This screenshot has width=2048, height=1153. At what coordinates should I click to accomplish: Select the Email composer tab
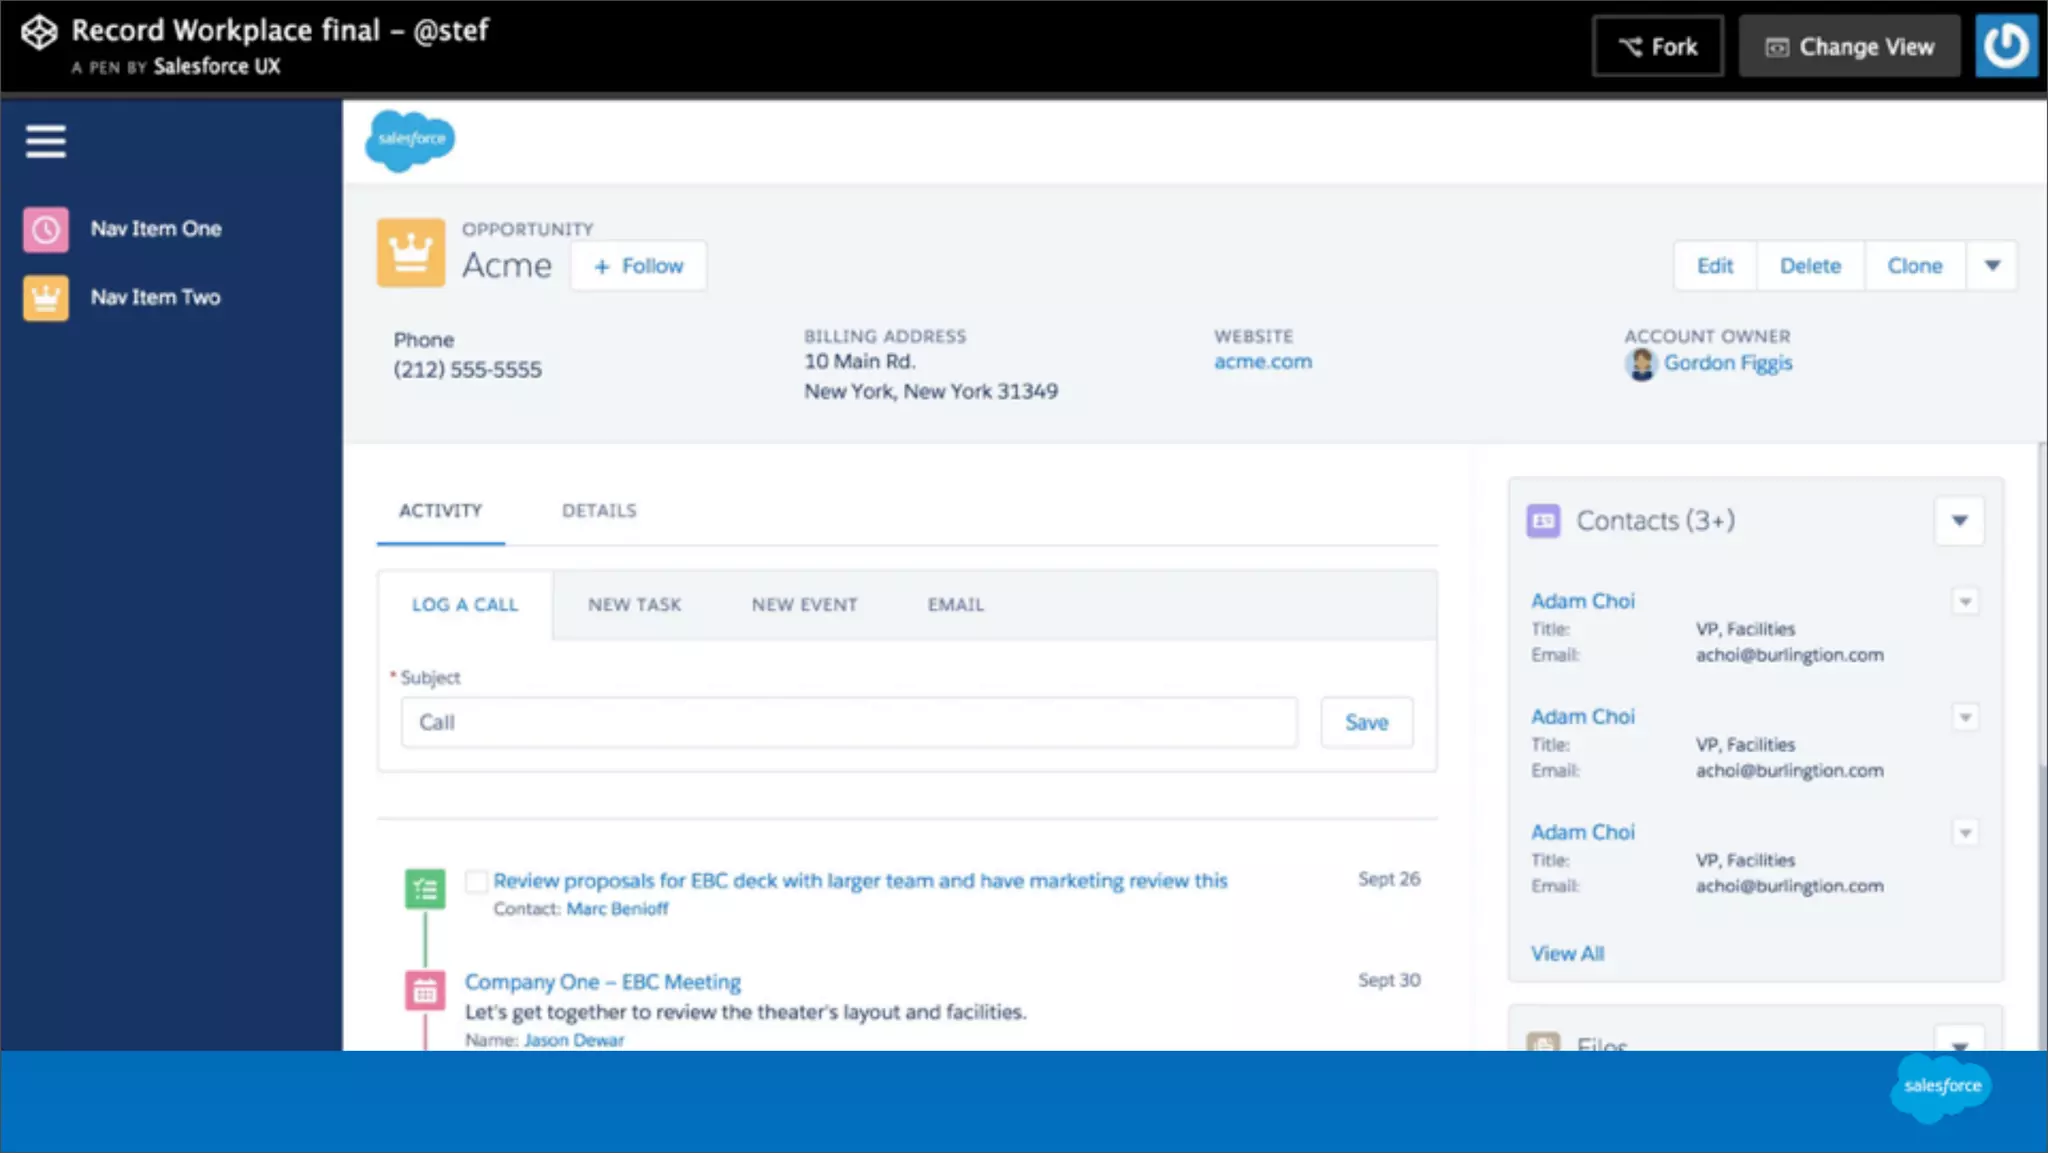955,605
